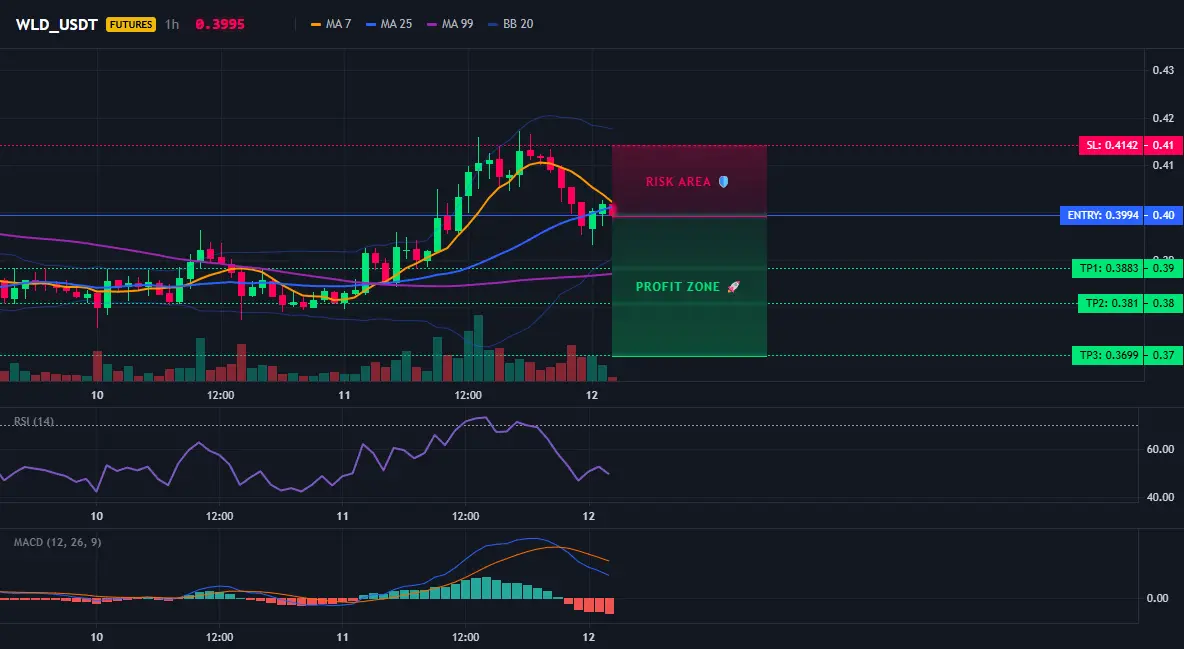Image resolution: width=1184 pixels, height=649 pixels.
Task: Click the TP3: 0.3699 target label
Action: click(1108, 355)
